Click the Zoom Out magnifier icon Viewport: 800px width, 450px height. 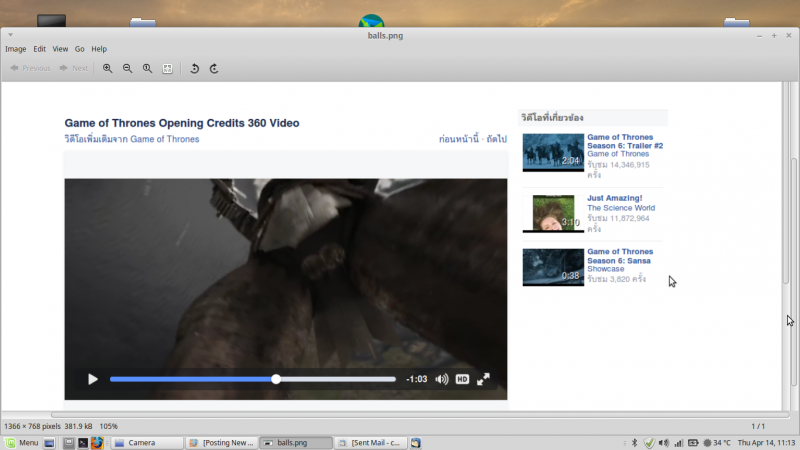coord(128,68)
